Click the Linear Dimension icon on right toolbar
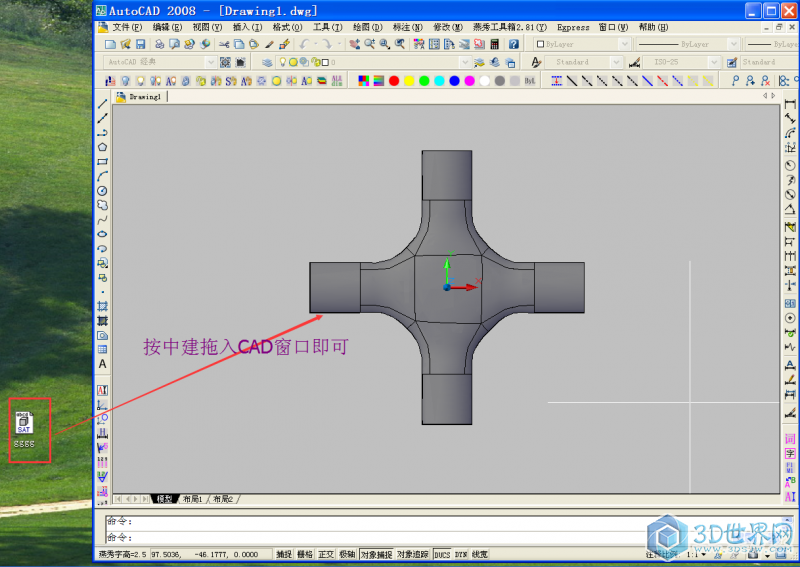 (x=790, y=104)
